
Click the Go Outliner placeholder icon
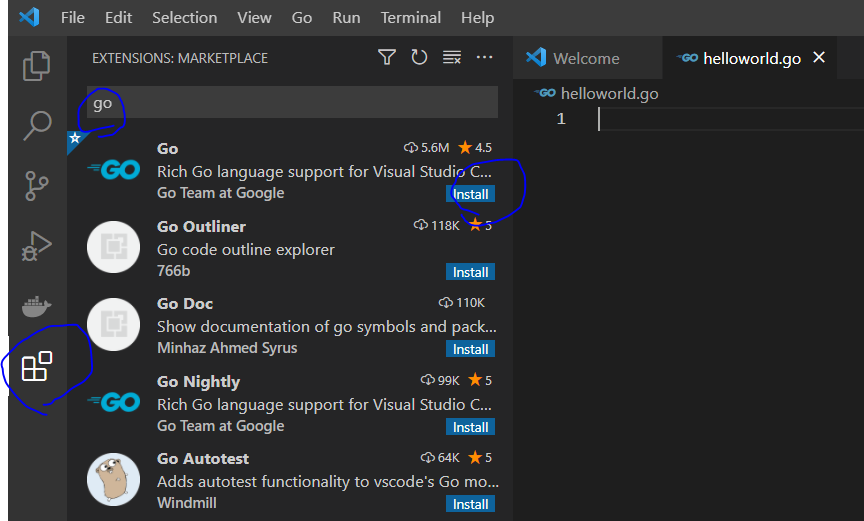114,247
